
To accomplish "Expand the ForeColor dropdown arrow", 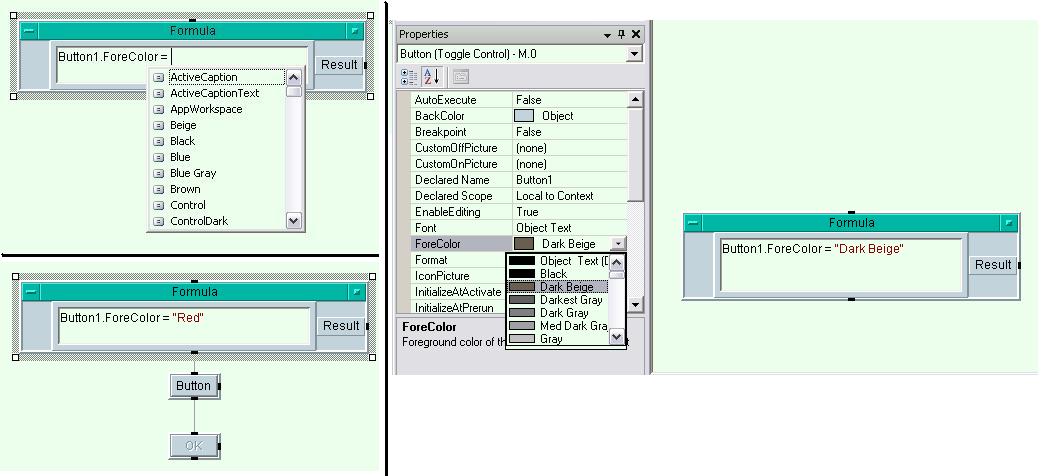I will tap(619, 244).
